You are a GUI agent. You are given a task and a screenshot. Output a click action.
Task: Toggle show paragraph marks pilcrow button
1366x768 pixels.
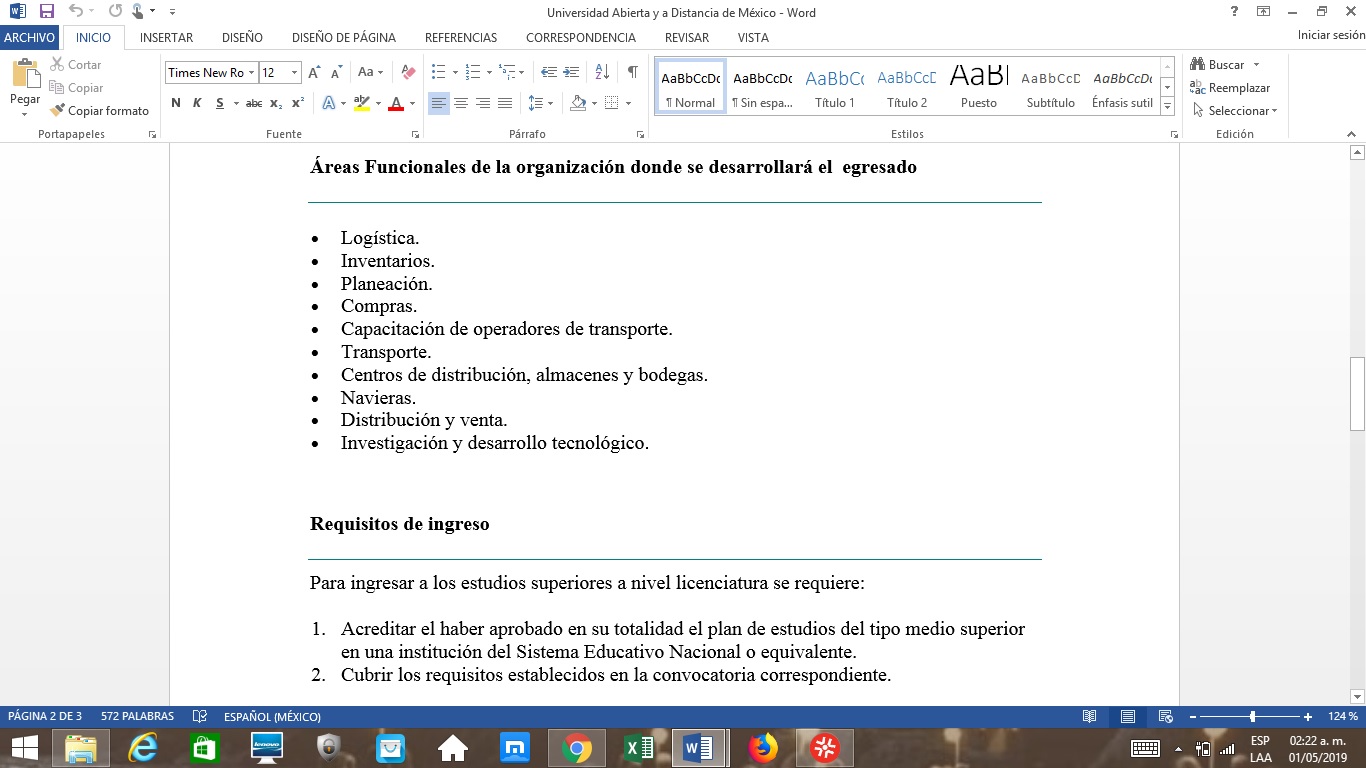[632, 72]
